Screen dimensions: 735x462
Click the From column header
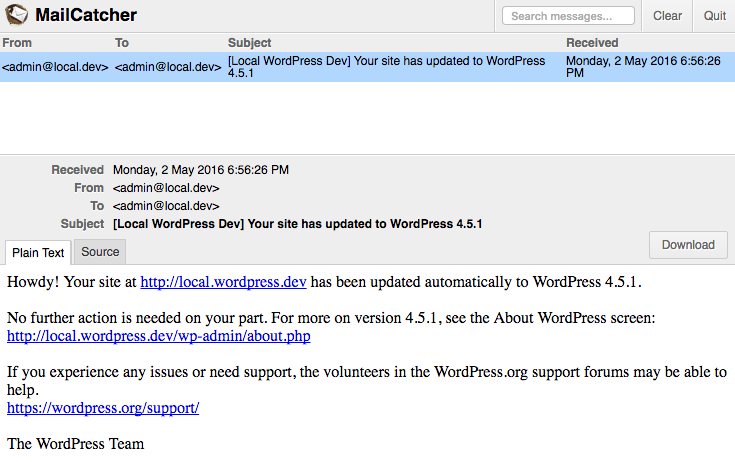coord(17,43)
